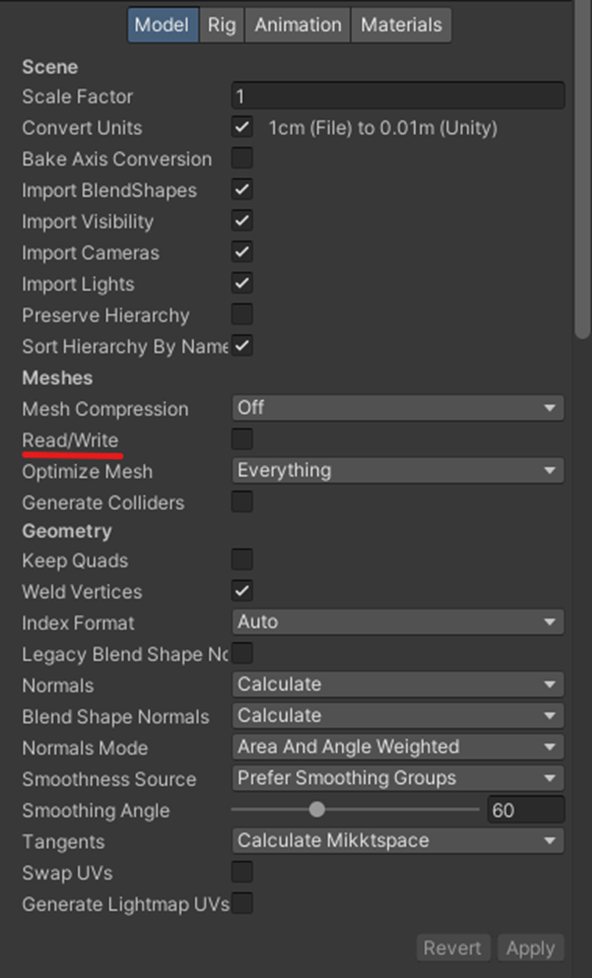Uncheck Weld Vertices

[x=242, y=591]
